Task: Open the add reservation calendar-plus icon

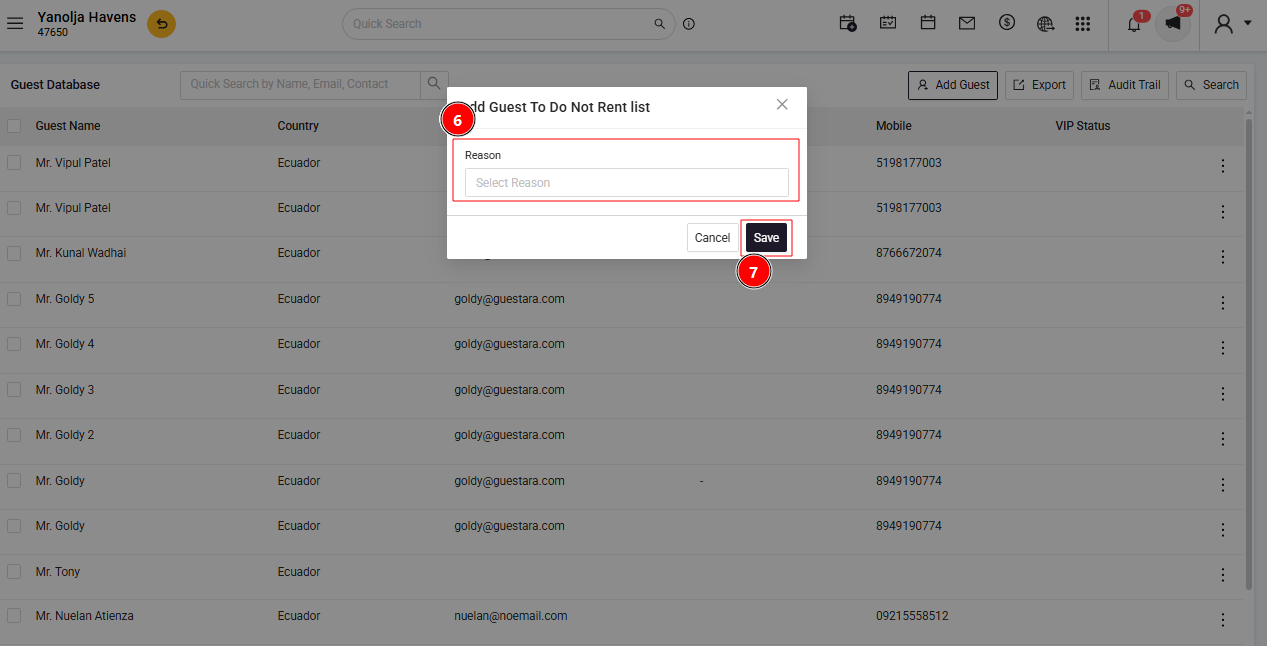Action: click(848, 23)
